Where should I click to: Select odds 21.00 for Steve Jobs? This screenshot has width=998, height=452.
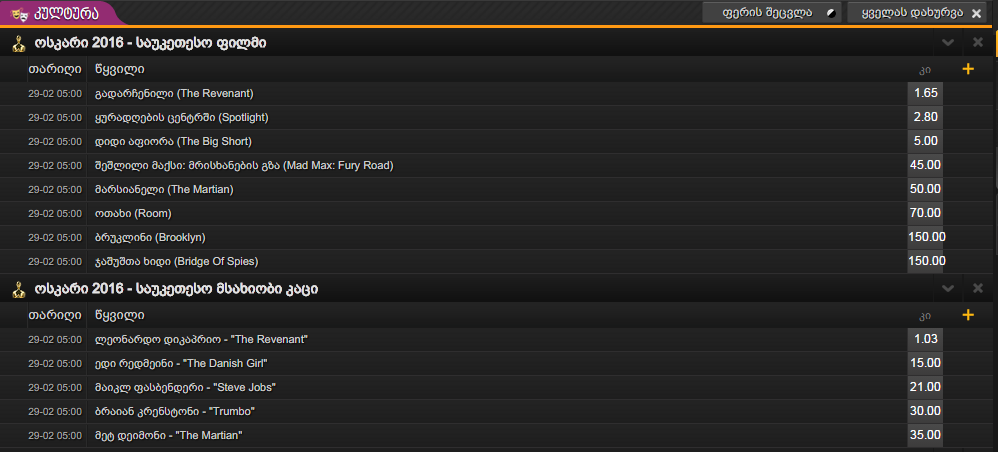click(925, 387)
